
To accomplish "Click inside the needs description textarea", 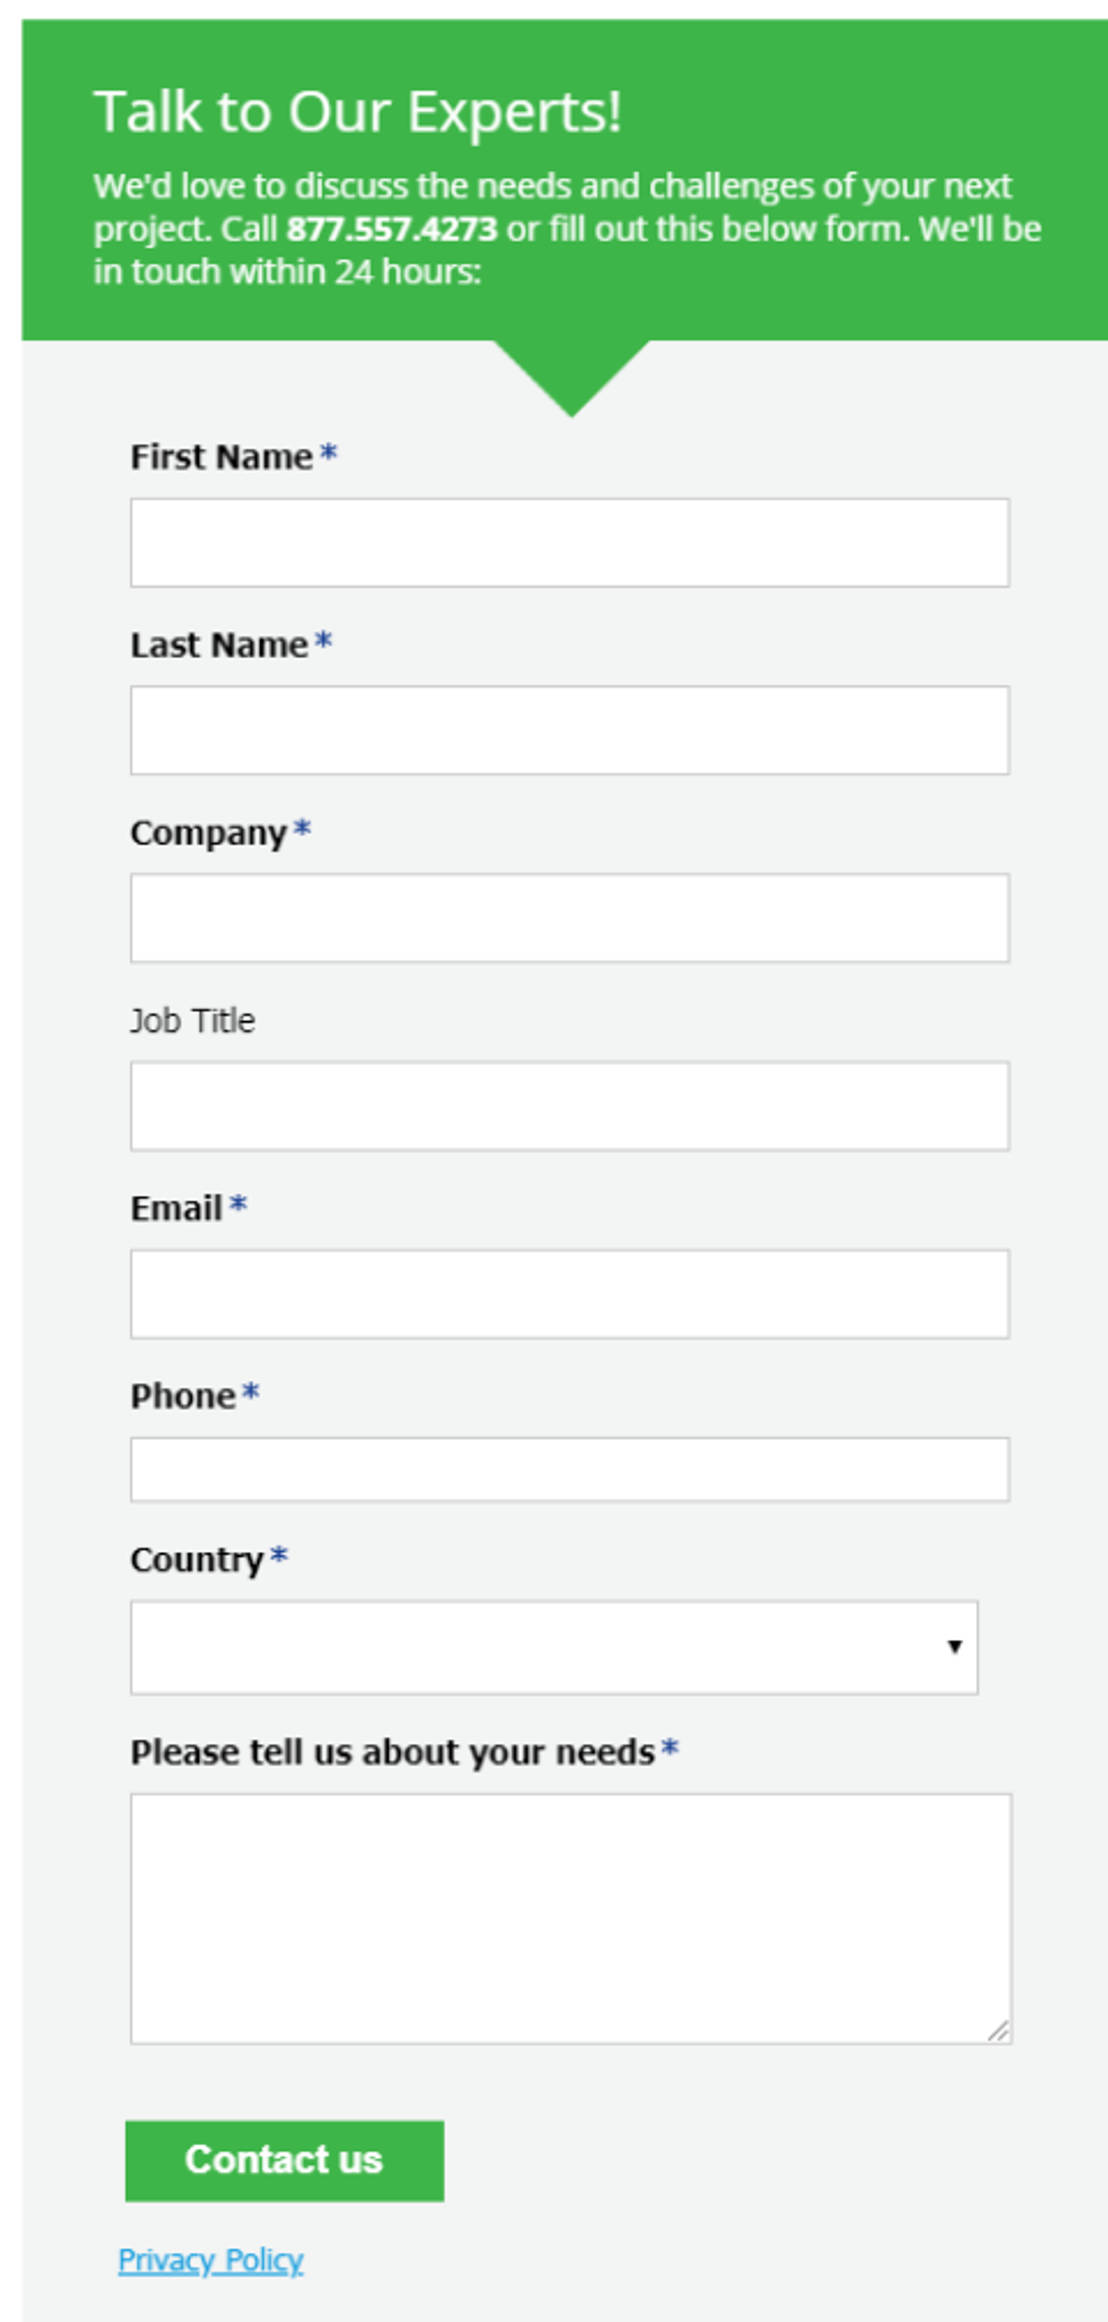I will (x=568, y=1930).
